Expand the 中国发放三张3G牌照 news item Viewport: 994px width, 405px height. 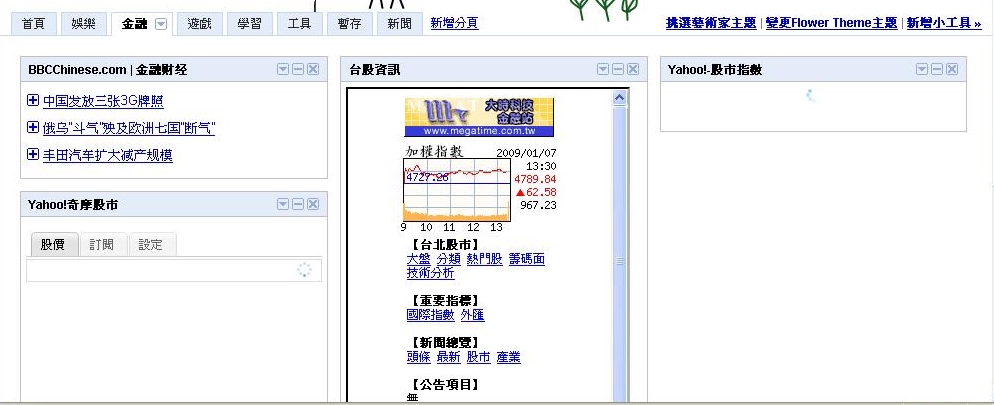click(x=33, y=100)
